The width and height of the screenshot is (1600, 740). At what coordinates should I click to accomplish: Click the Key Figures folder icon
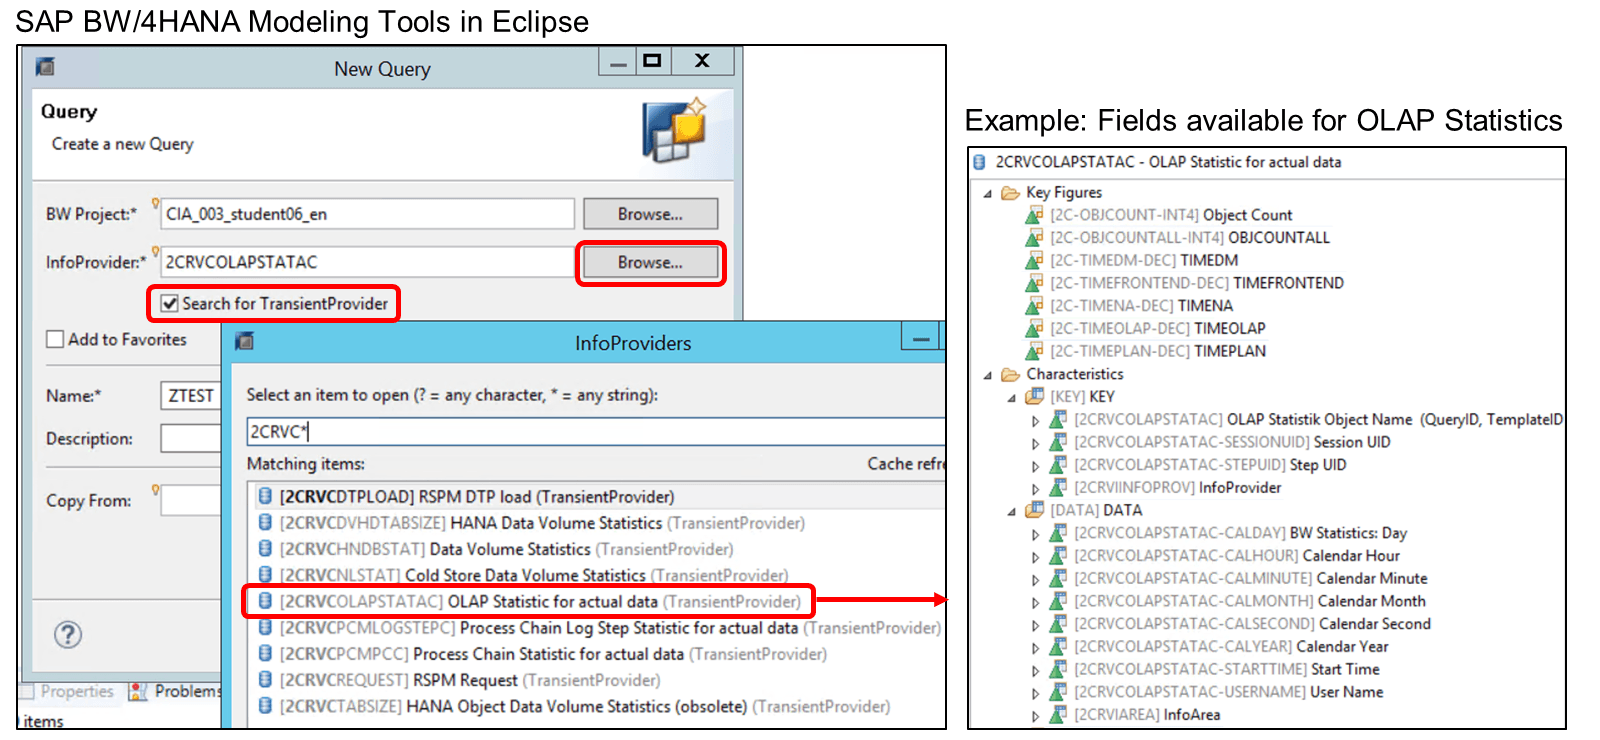pos(1011,192)
